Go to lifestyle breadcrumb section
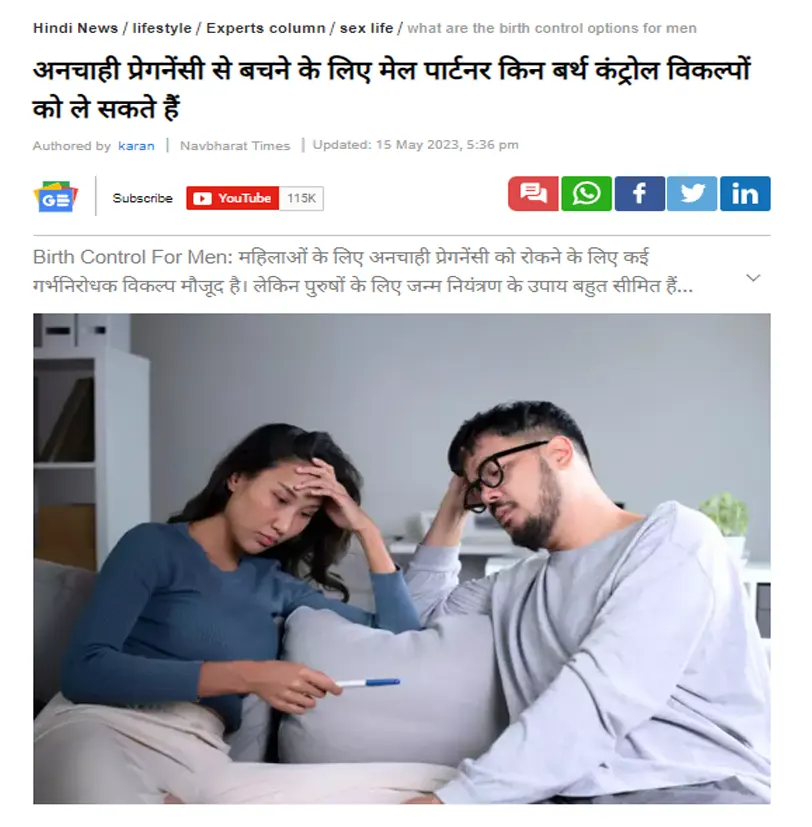The image size is (812, 827). click(162, 28)
